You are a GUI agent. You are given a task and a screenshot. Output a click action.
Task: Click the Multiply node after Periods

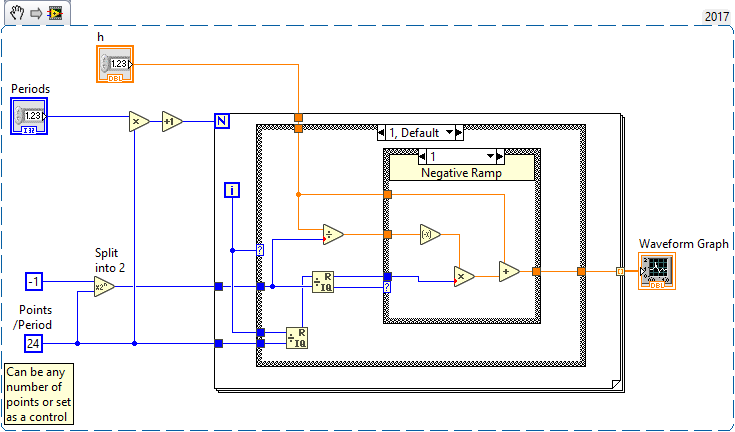139,121
